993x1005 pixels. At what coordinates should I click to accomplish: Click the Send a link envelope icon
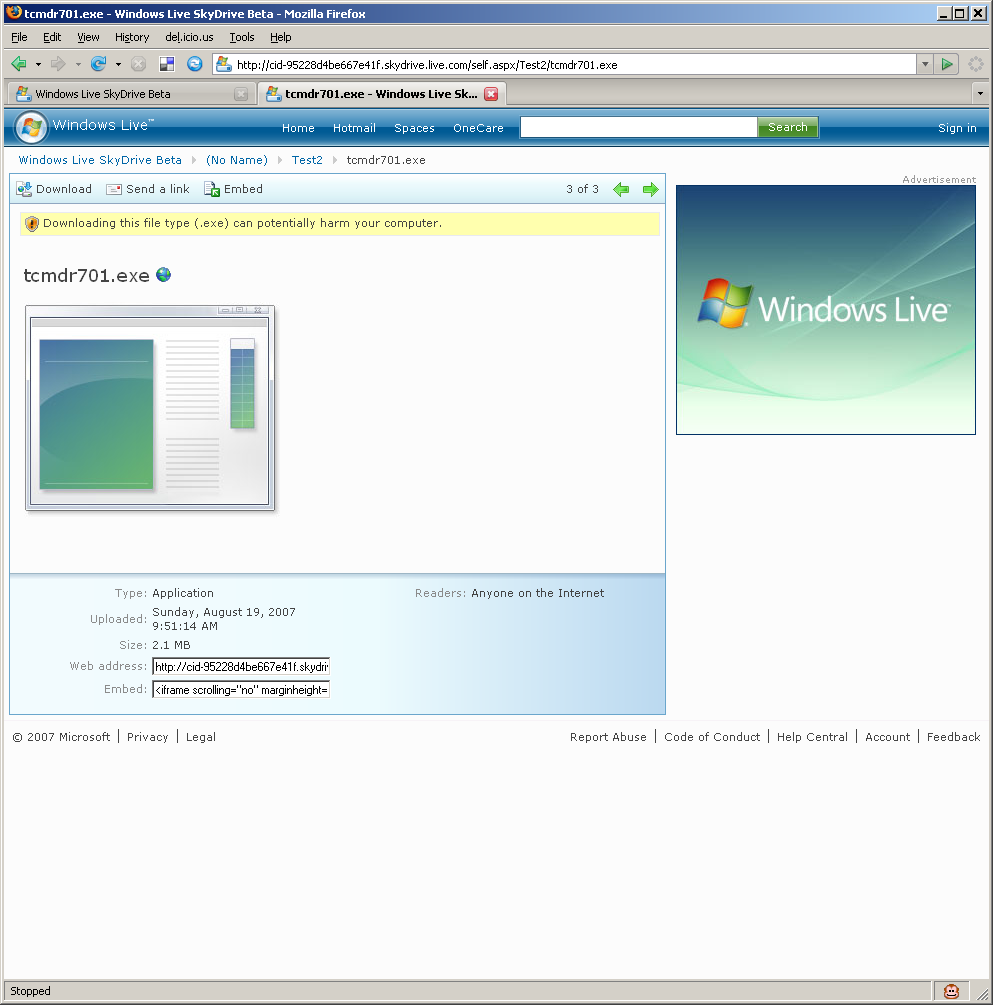click(114, 189)
